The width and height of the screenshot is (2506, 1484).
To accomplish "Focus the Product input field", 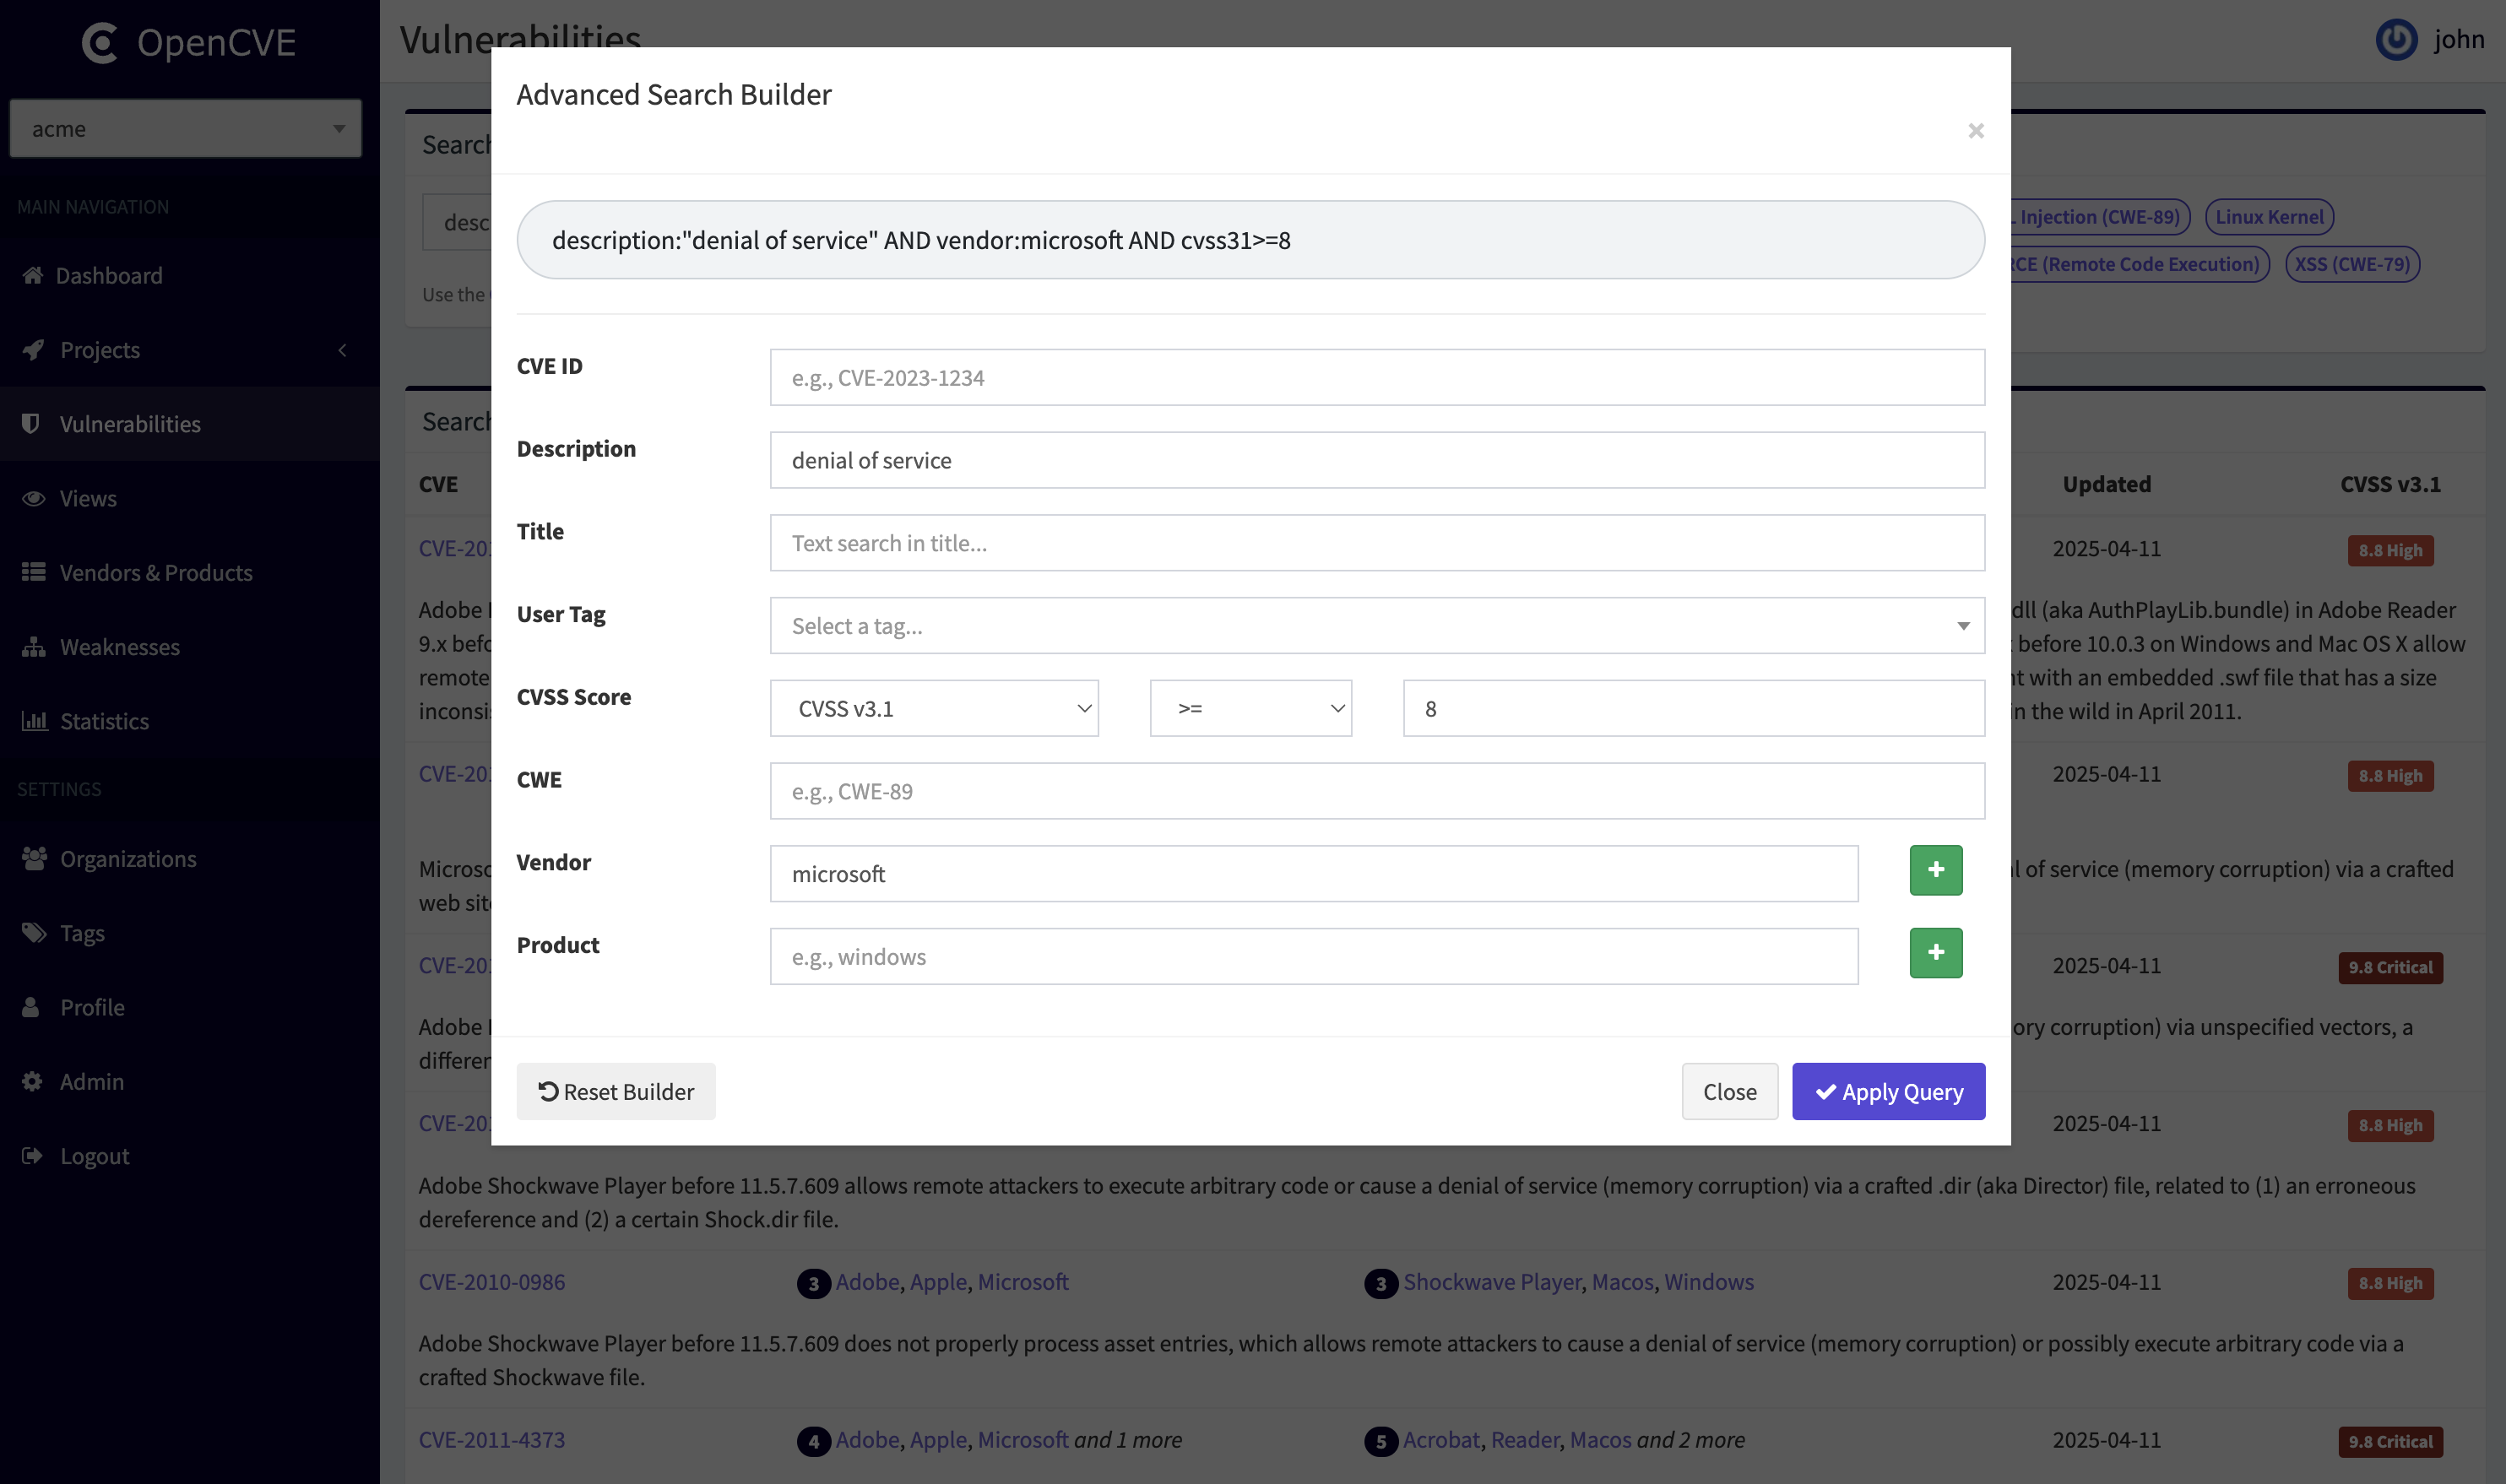I will point(1313,957).
